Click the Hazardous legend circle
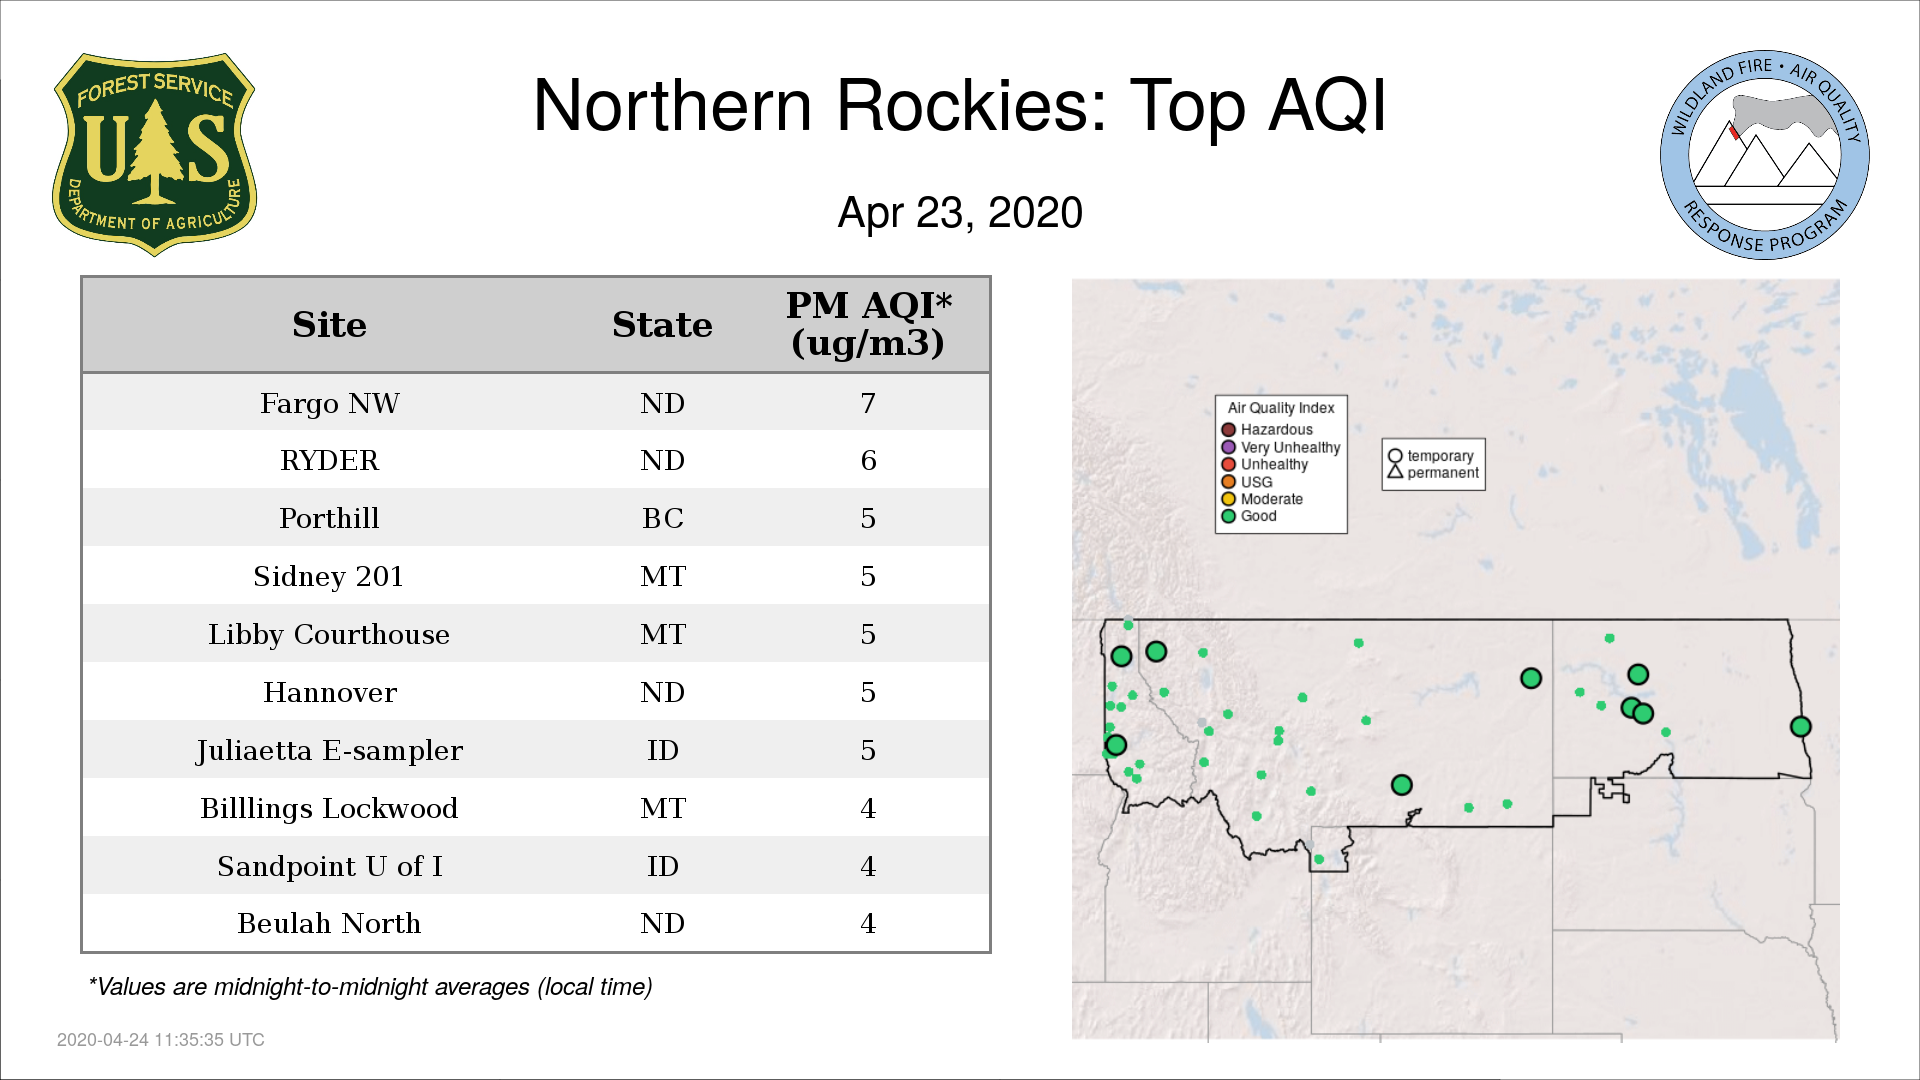This screenshot has height=1080, width=1920. 1229,430
